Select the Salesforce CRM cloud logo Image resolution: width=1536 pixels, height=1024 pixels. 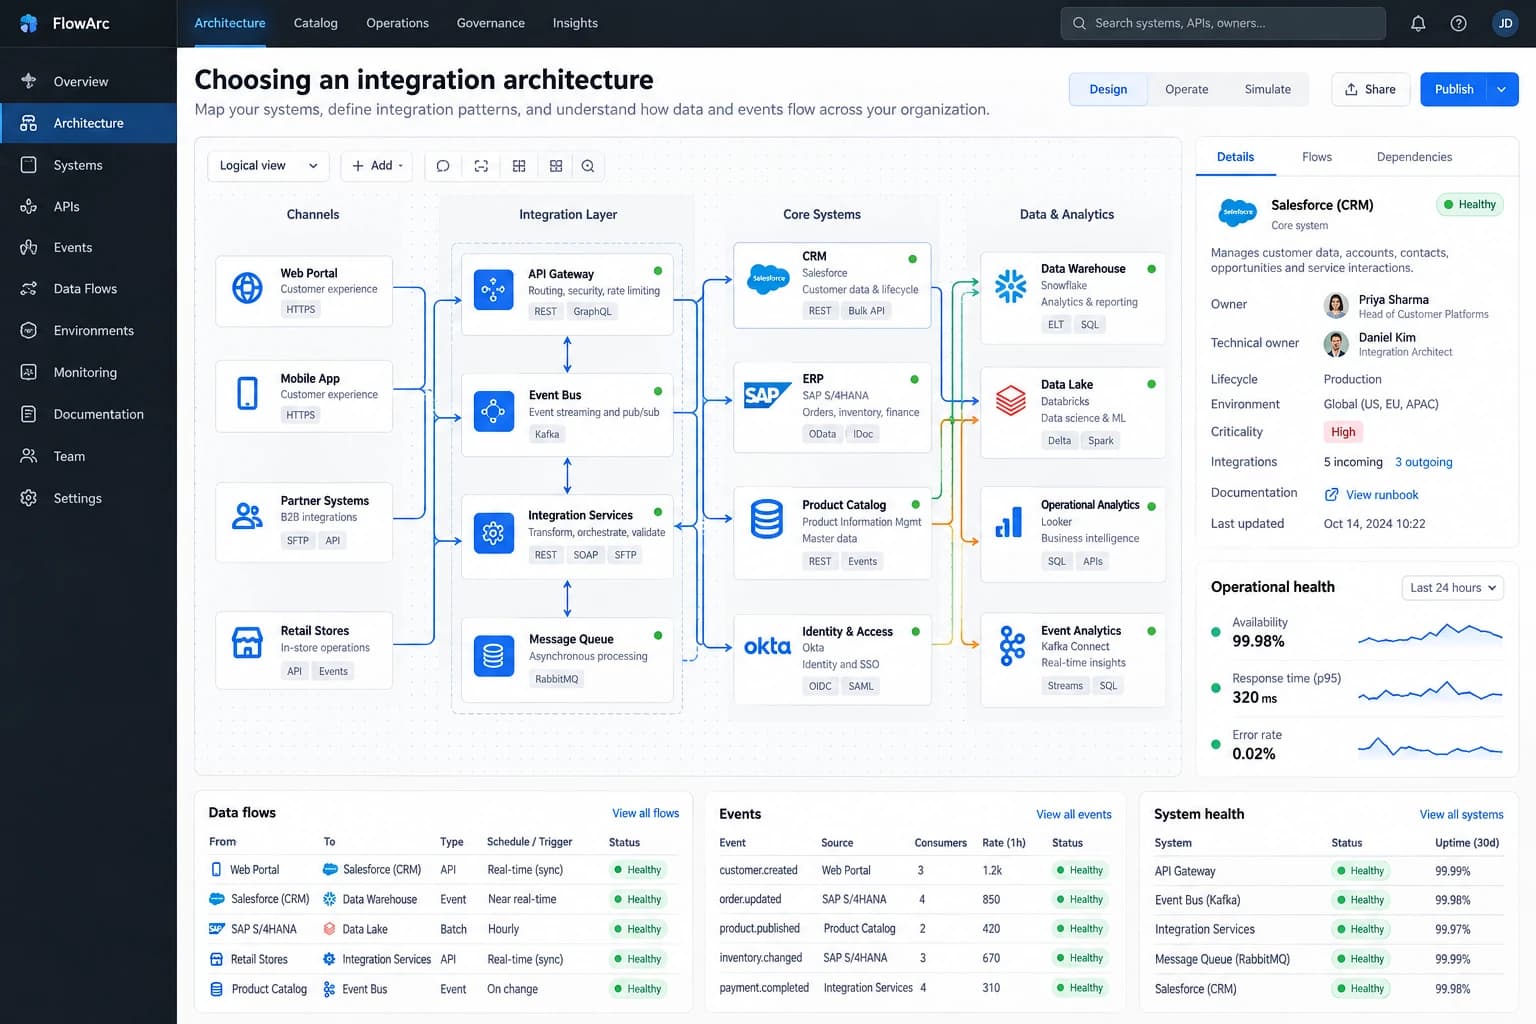[768, 279]
